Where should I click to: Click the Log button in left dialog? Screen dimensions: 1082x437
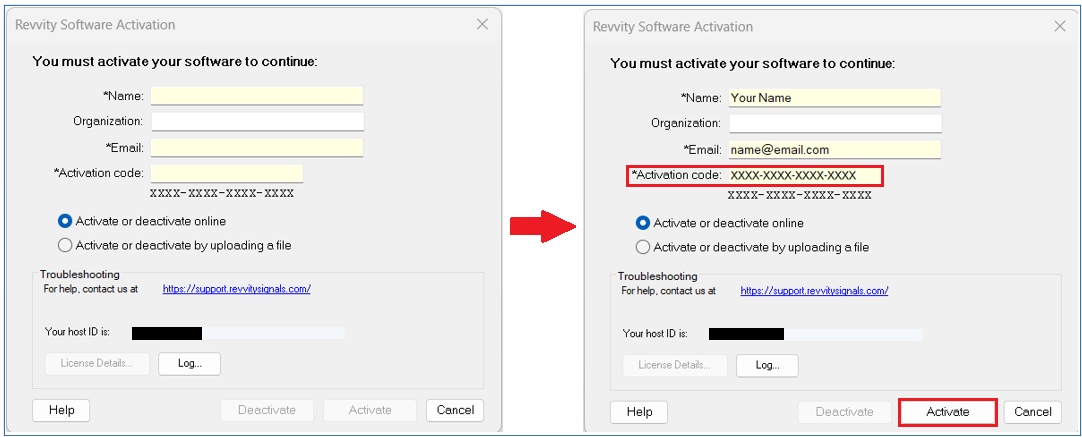189,363
